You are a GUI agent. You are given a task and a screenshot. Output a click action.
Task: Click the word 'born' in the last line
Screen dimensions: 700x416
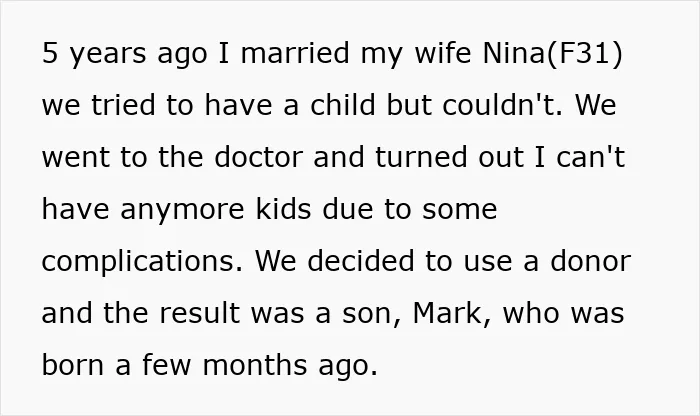tap(74, 365)
